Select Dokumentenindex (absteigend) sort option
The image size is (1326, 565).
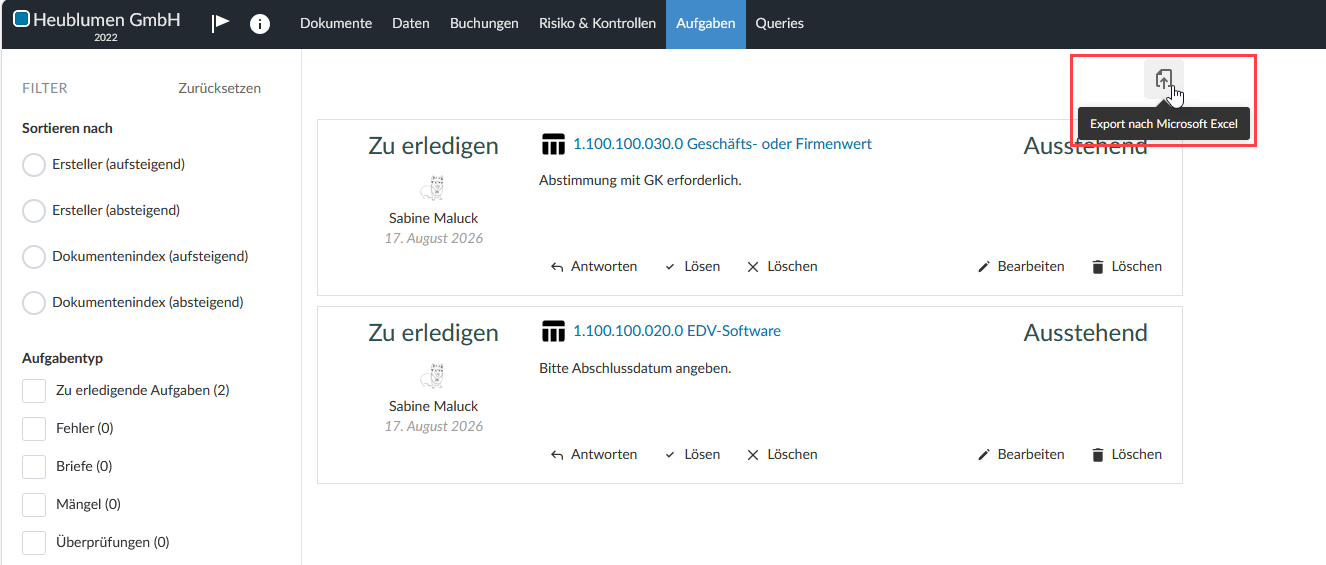[34, 303]
